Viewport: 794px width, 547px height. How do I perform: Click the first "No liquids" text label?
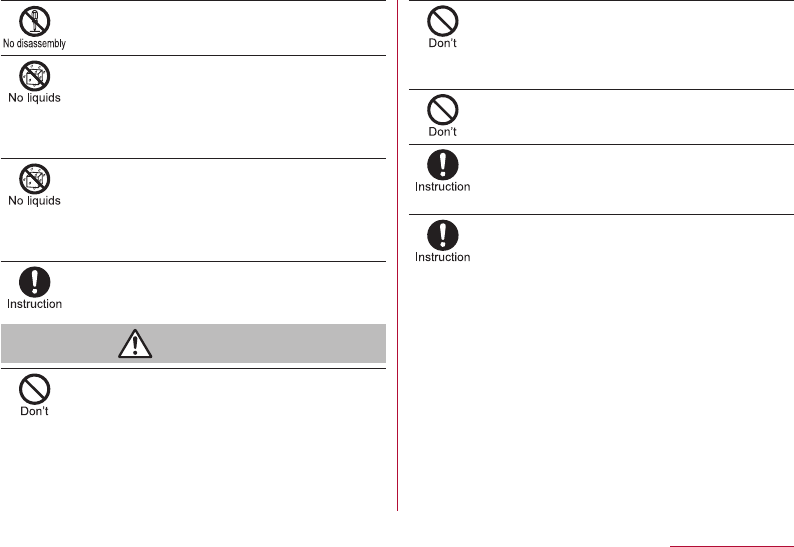tap(34, 98)
